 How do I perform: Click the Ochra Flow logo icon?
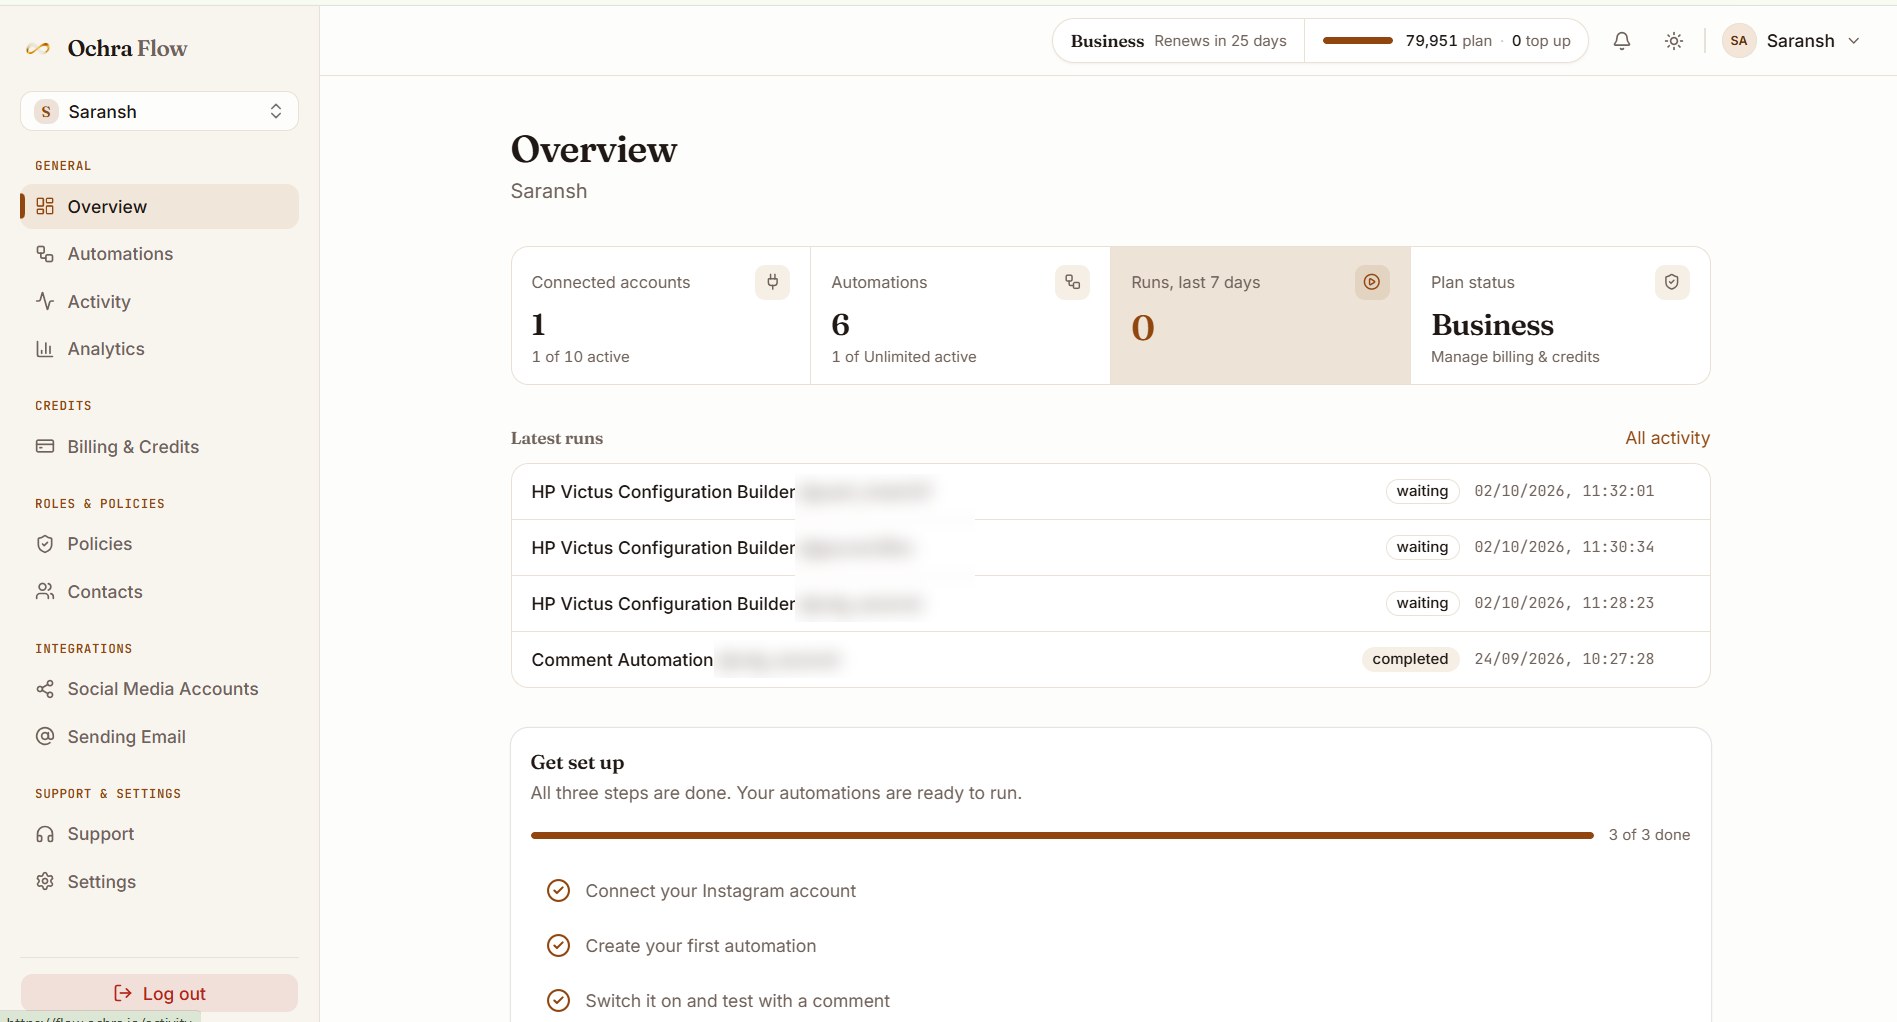tap(38, 48)
